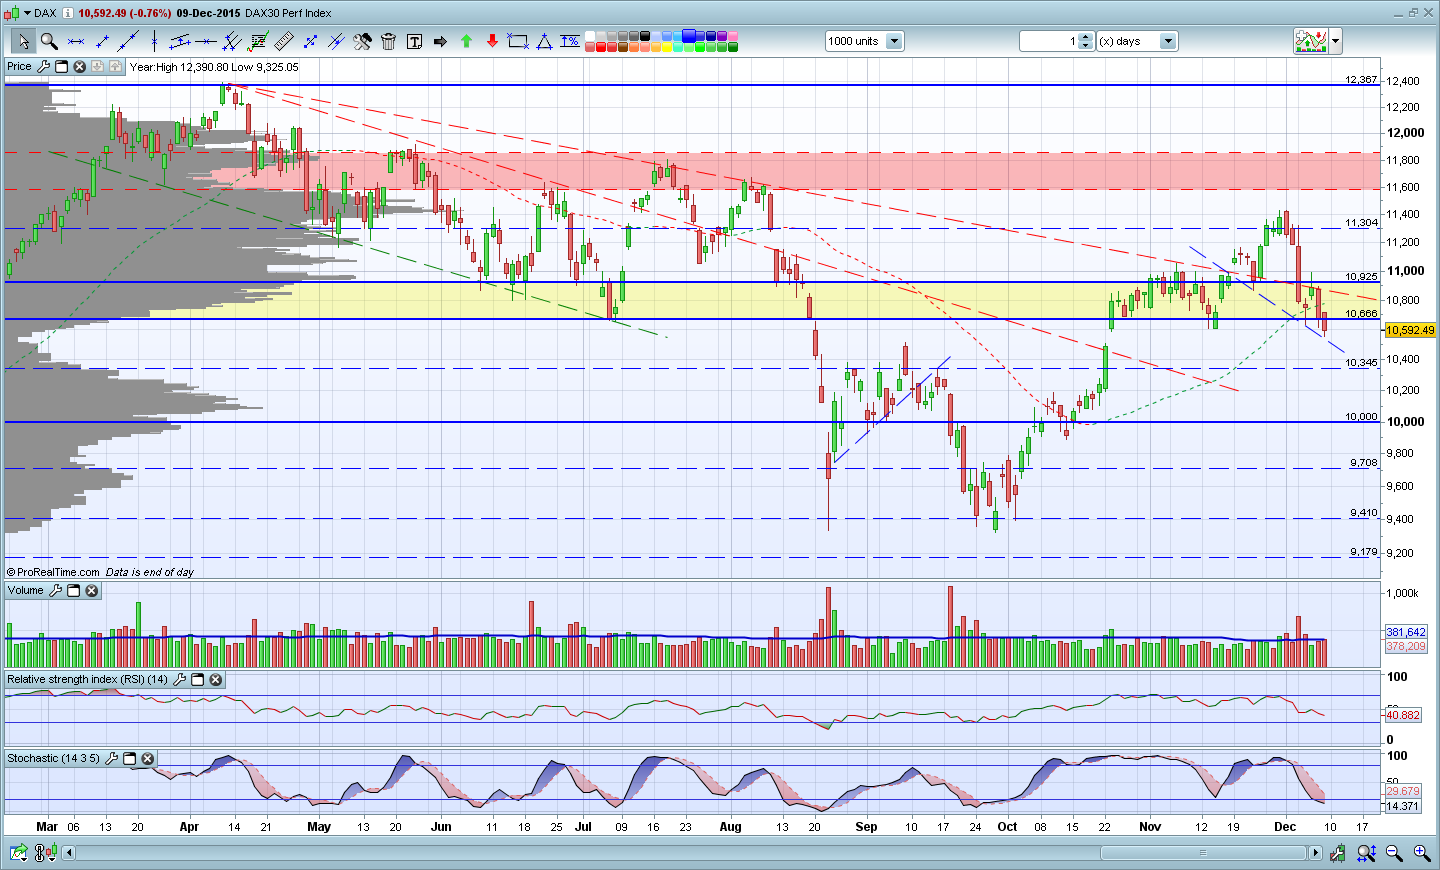Maximize the Price panel window
1440x870 pixels.
(62, 67)
